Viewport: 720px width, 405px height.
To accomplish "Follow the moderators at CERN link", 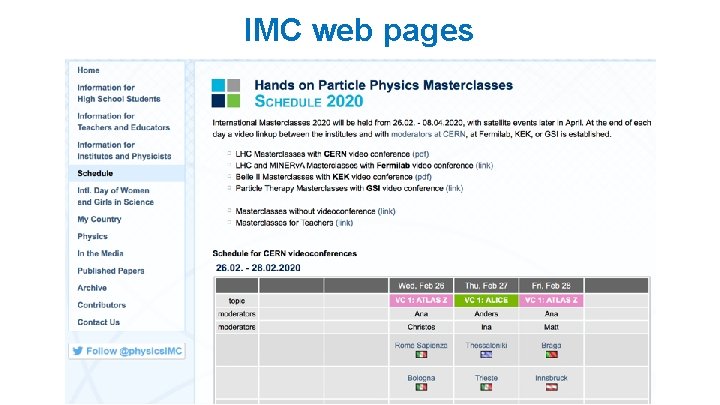I will point(428,134).
